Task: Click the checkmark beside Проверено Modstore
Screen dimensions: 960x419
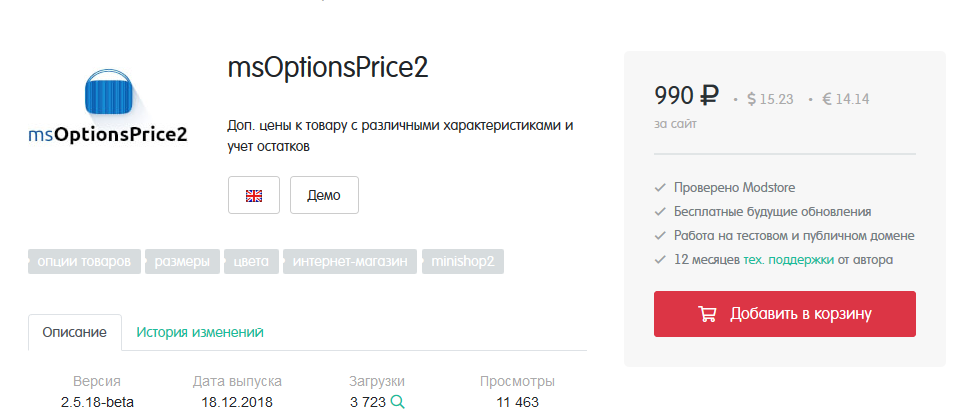Action: pos(660,188)
